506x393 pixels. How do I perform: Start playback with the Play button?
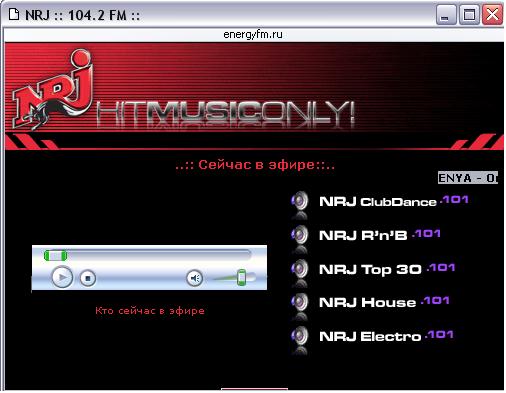click(x=62, y=277)
